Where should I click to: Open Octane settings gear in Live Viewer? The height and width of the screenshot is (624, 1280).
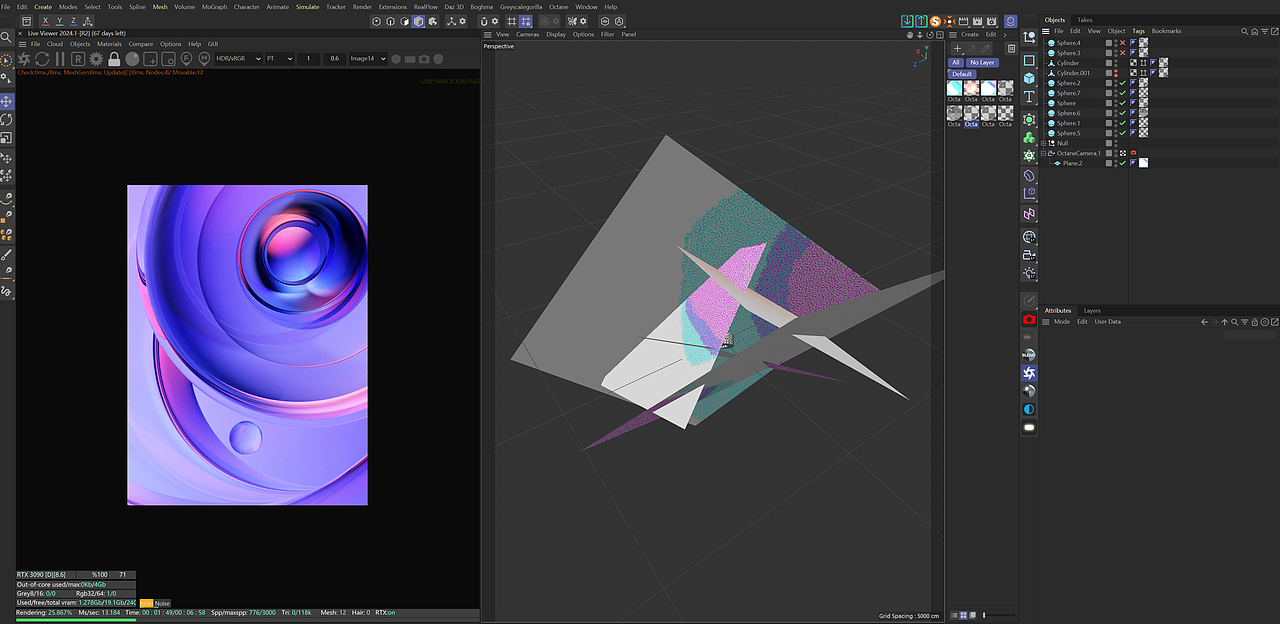pyautogui.click(x=96, y=59)
